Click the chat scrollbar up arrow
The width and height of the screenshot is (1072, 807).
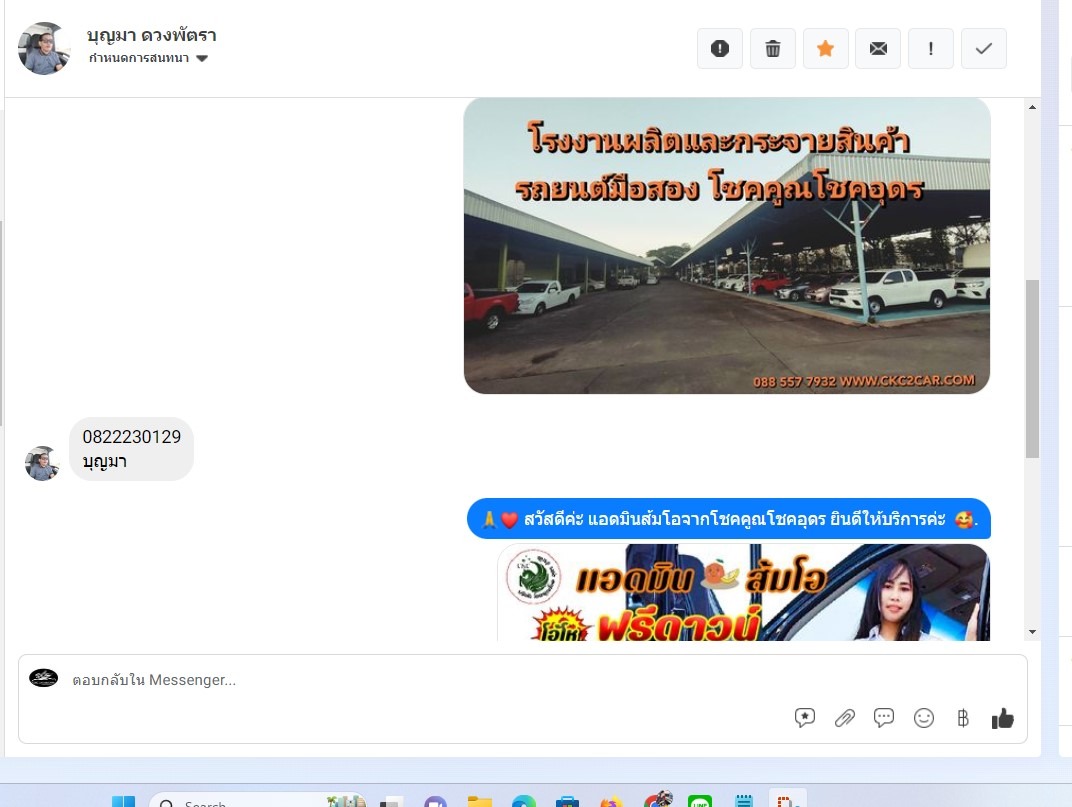coord(1032,107)
